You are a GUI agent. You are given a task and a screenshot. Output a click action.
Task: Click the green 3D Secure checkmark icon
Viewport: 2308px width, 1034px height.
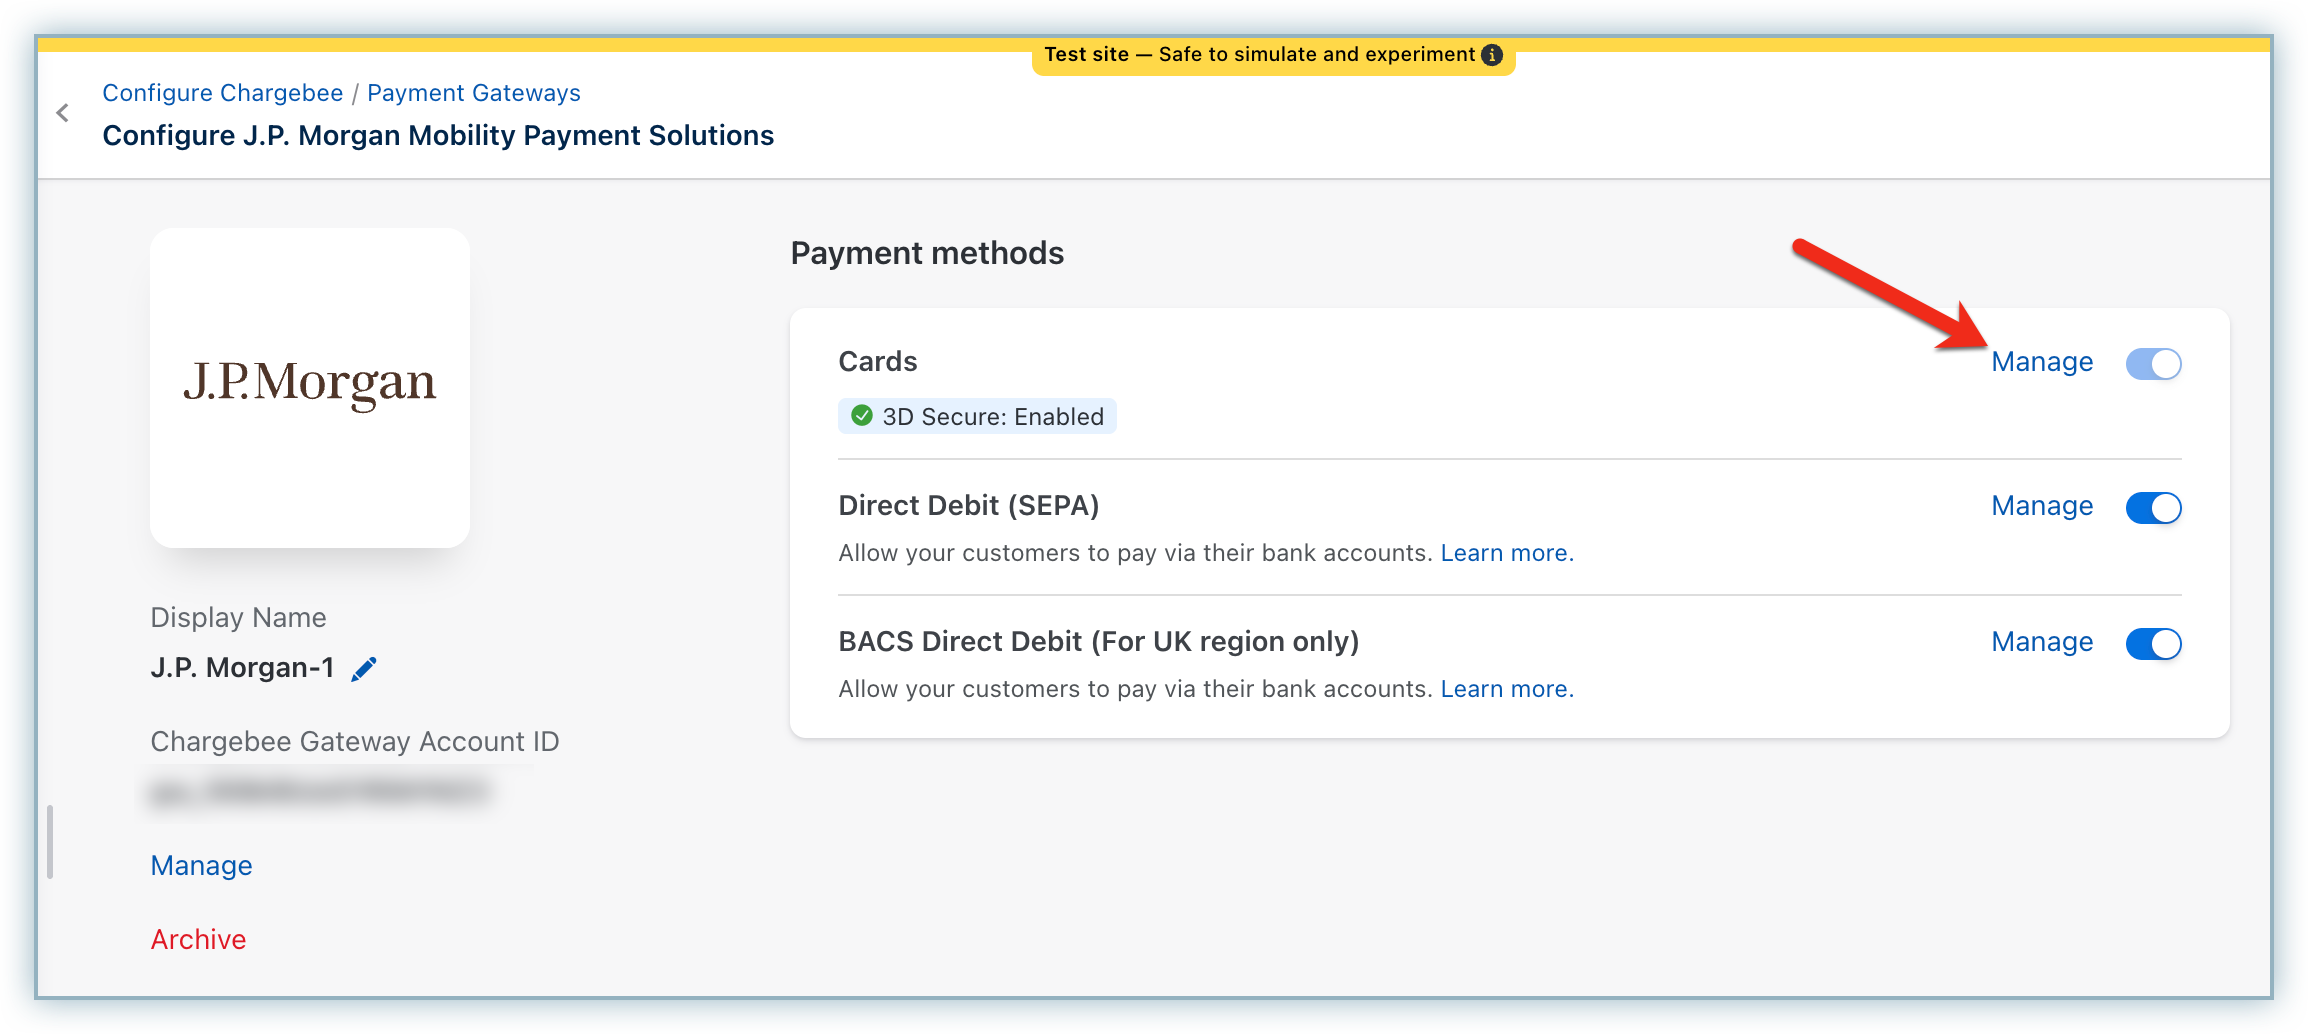click(x=861, y=416)
